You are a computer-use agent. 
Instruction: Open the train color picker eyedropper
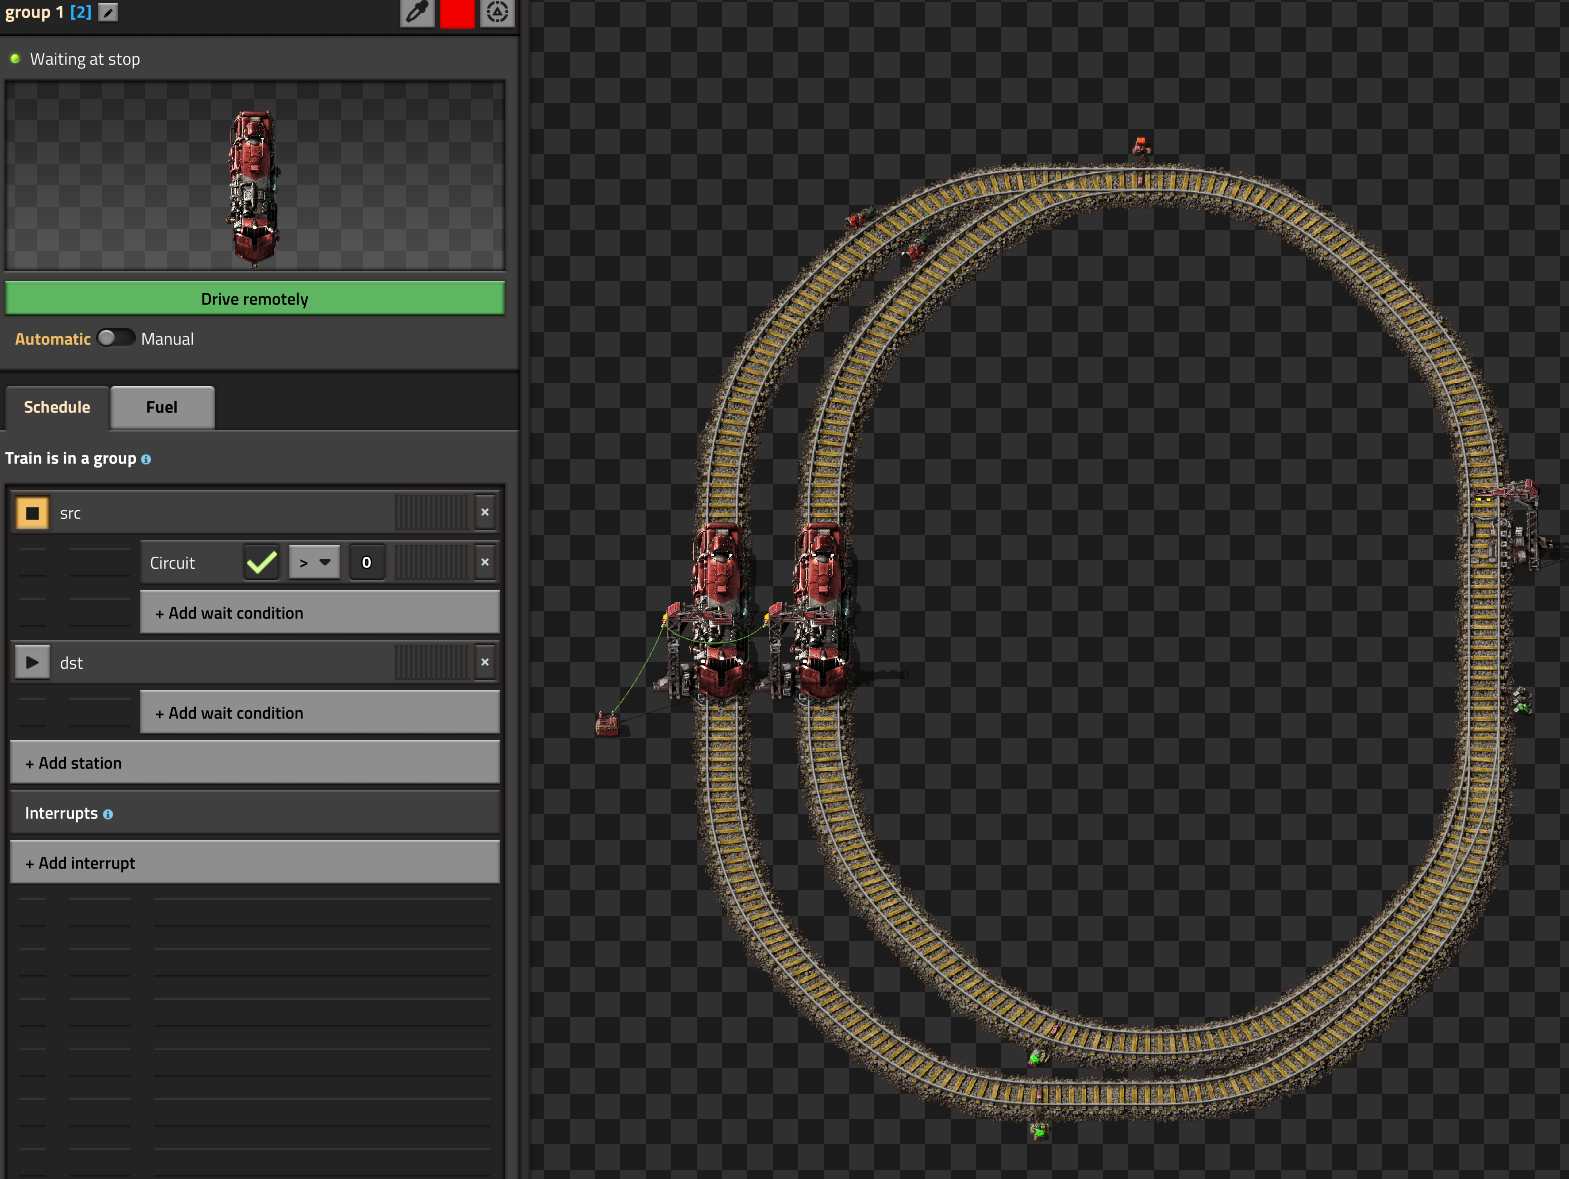coord(417,13)
